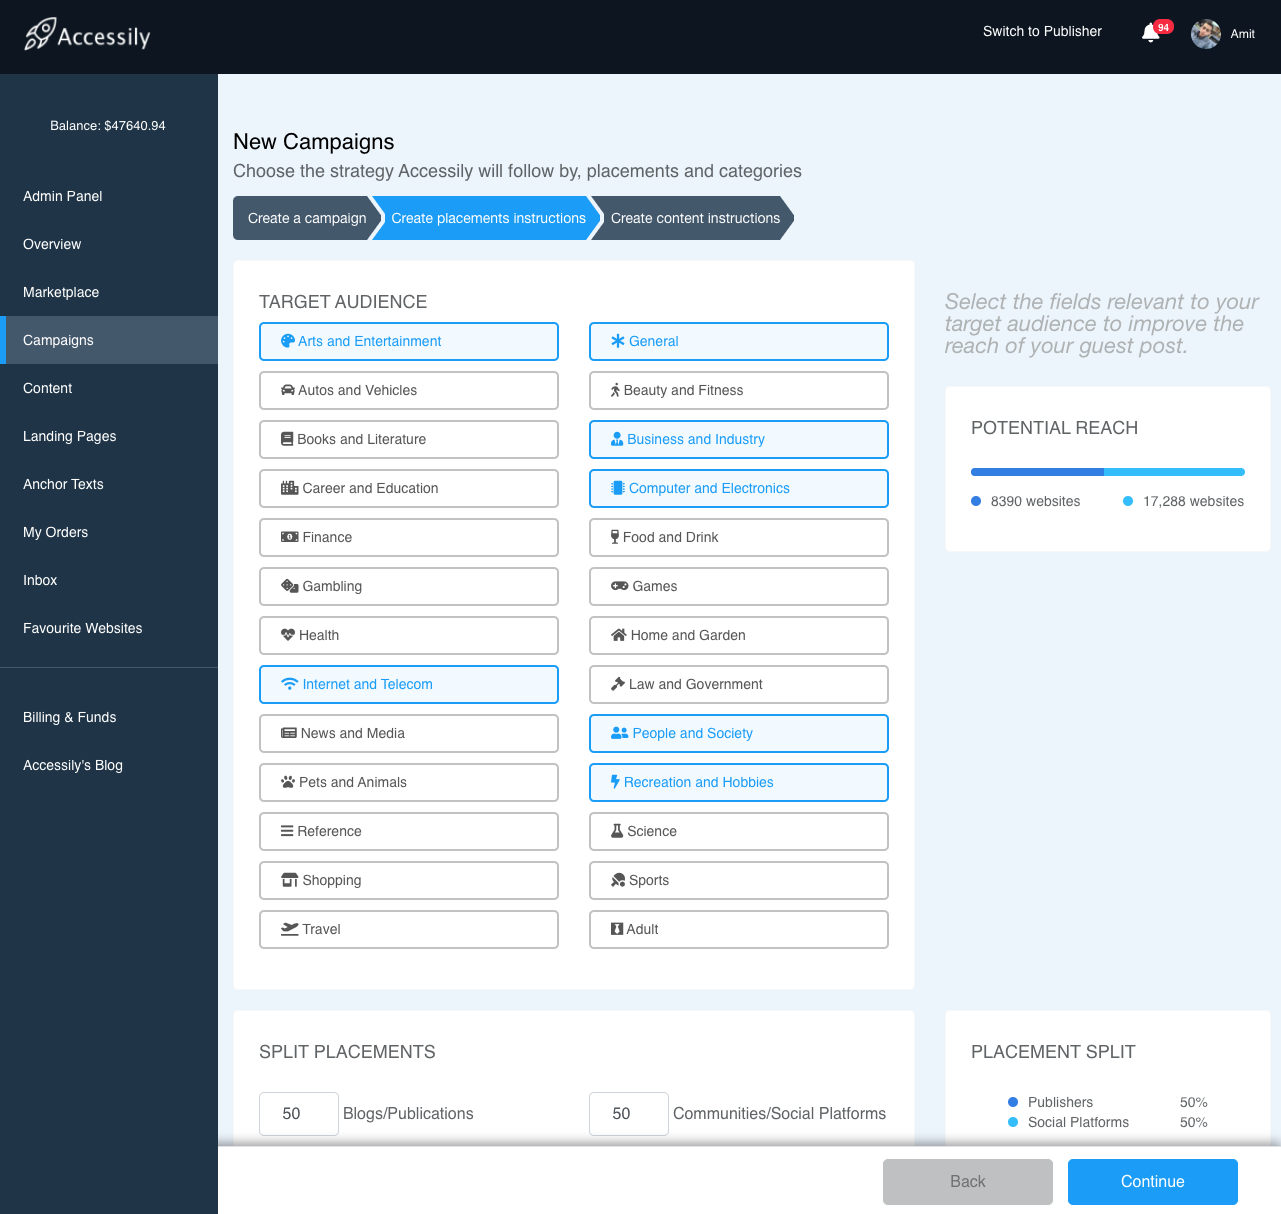Click the car icon for Autos and Vehicles
Viewport: 1281px width, 1214px height.
pyautogui.click(x=288, y=390)
